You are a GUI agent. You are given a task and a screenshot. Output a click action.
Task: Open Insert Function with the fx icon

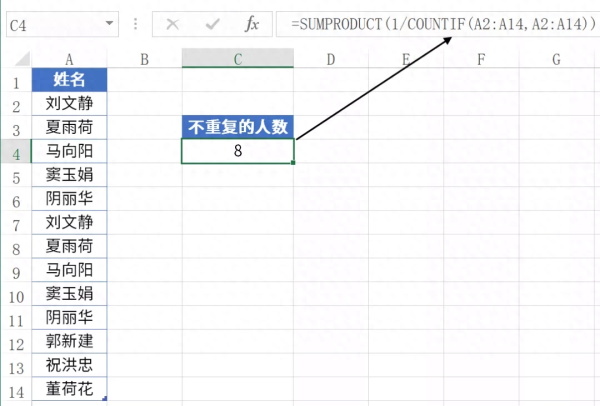pos(253,23)
